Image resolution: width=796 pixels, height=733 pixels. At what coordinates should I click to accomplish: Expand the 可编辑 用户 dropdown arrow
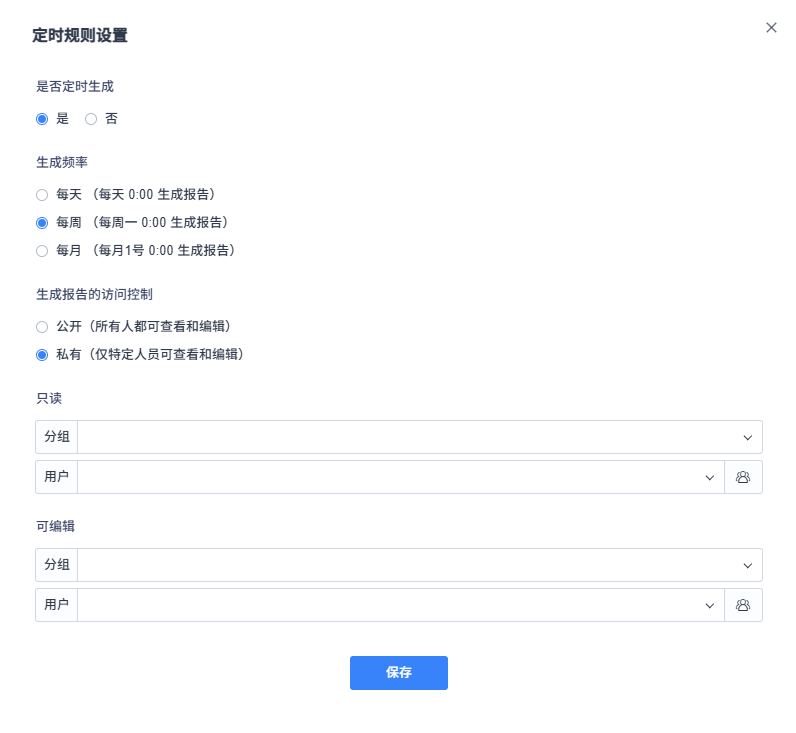[709, 605]
